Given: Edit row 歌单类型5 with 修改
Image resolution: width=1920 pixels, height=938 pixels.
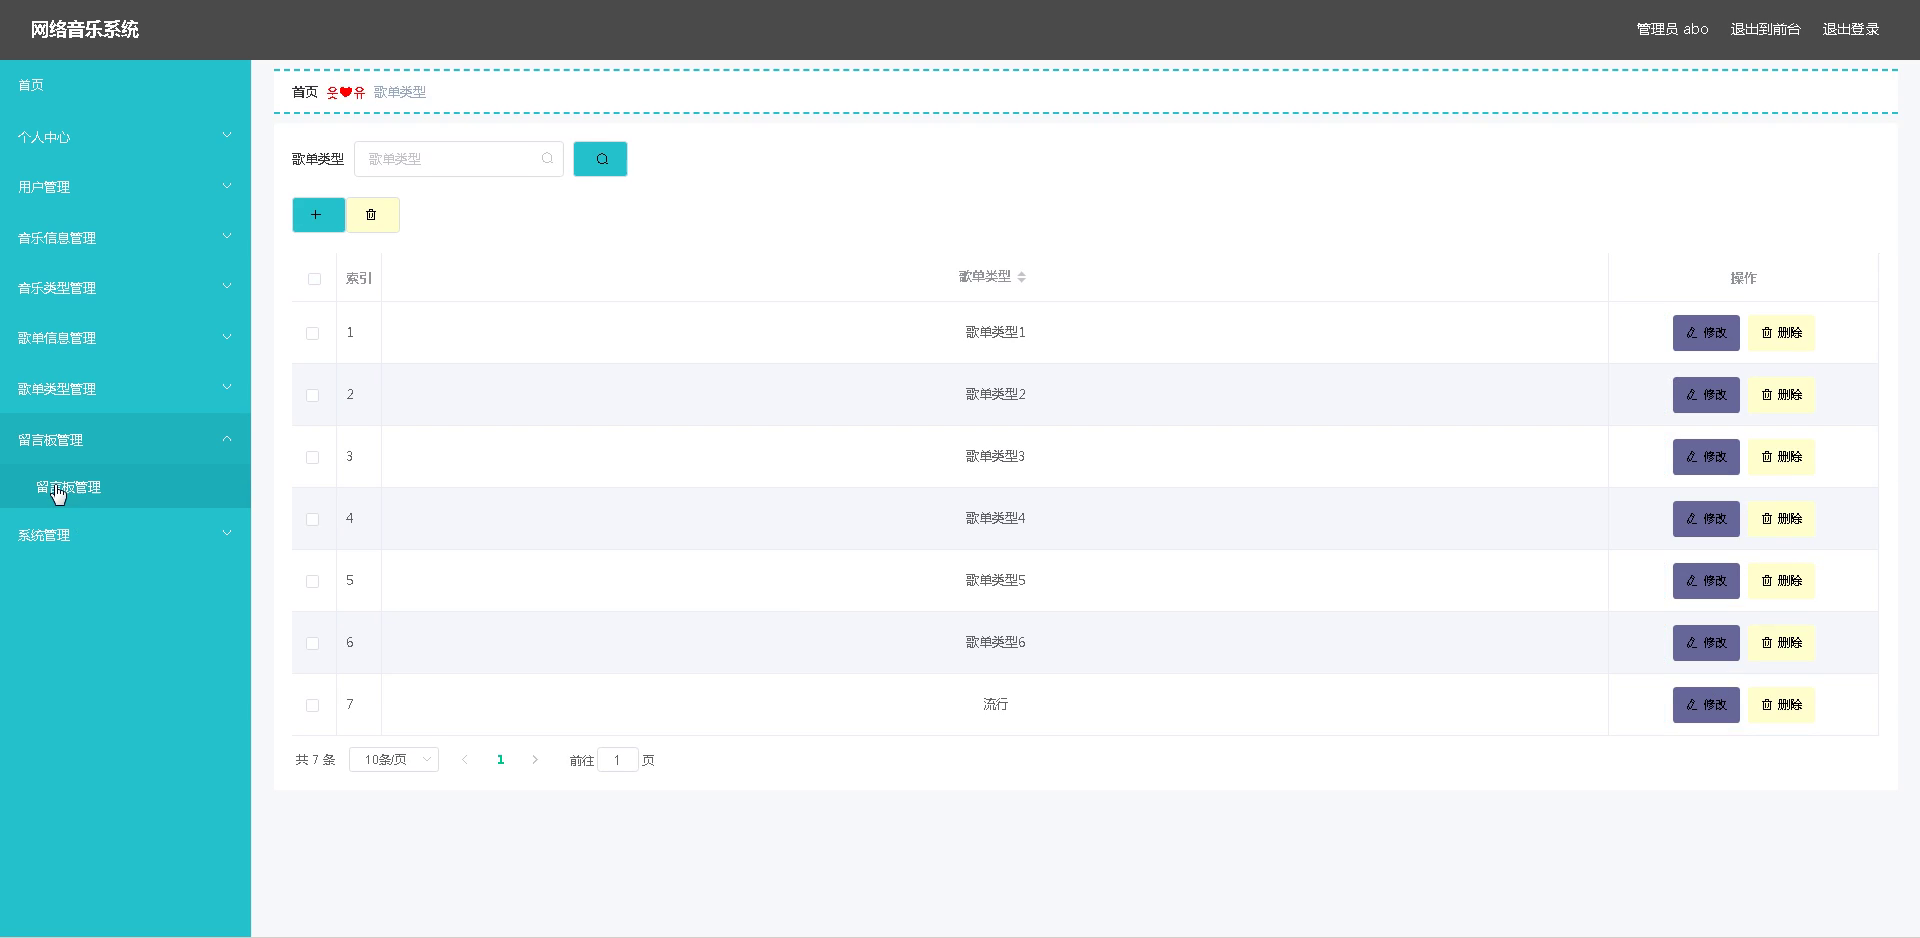Looking at the screenshot, I should coord(1706,581).
